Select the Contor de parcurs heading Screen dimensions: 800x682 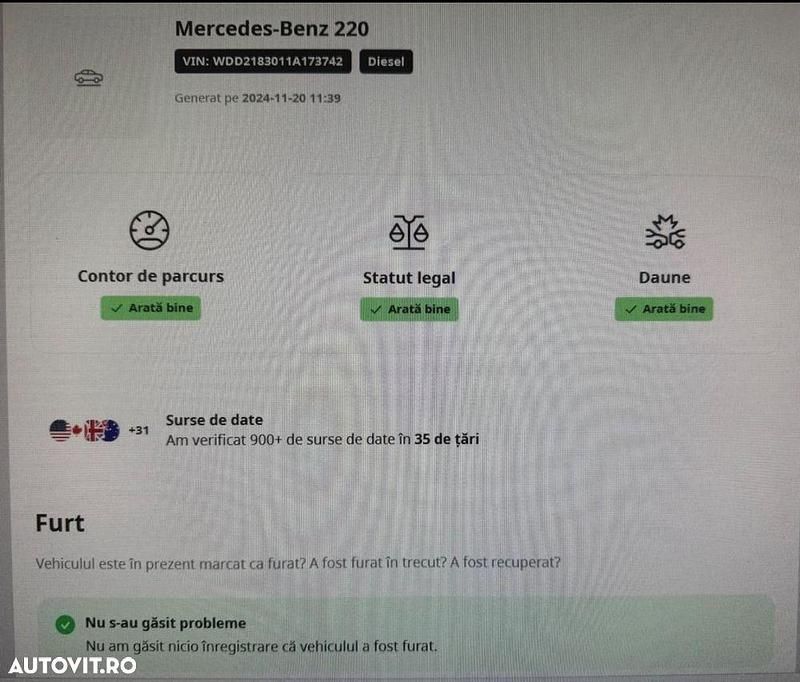151,276
